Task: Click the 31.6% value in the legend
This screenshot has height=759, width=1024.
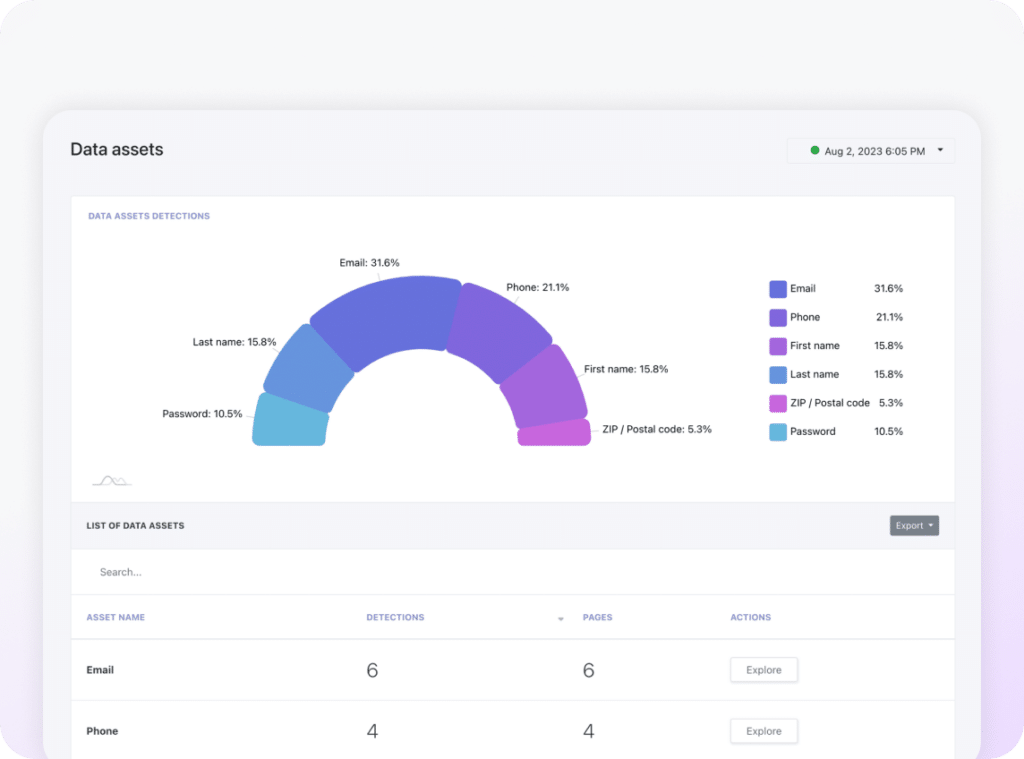Action: point(888,288)
